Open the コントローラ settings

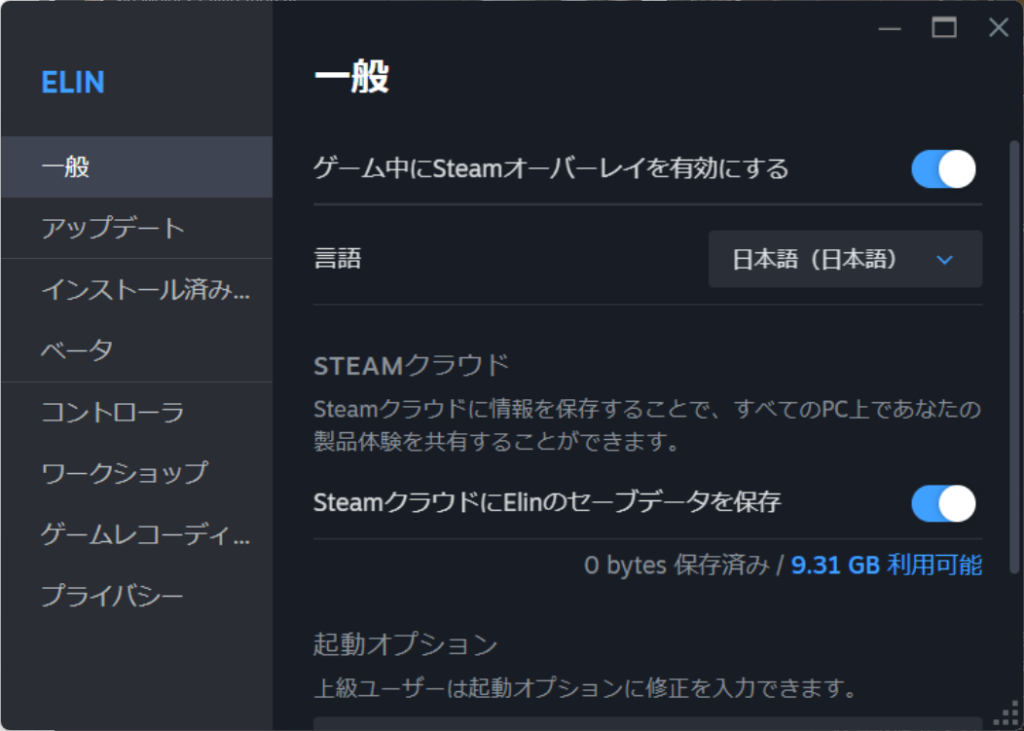click(x=136, y=412)
